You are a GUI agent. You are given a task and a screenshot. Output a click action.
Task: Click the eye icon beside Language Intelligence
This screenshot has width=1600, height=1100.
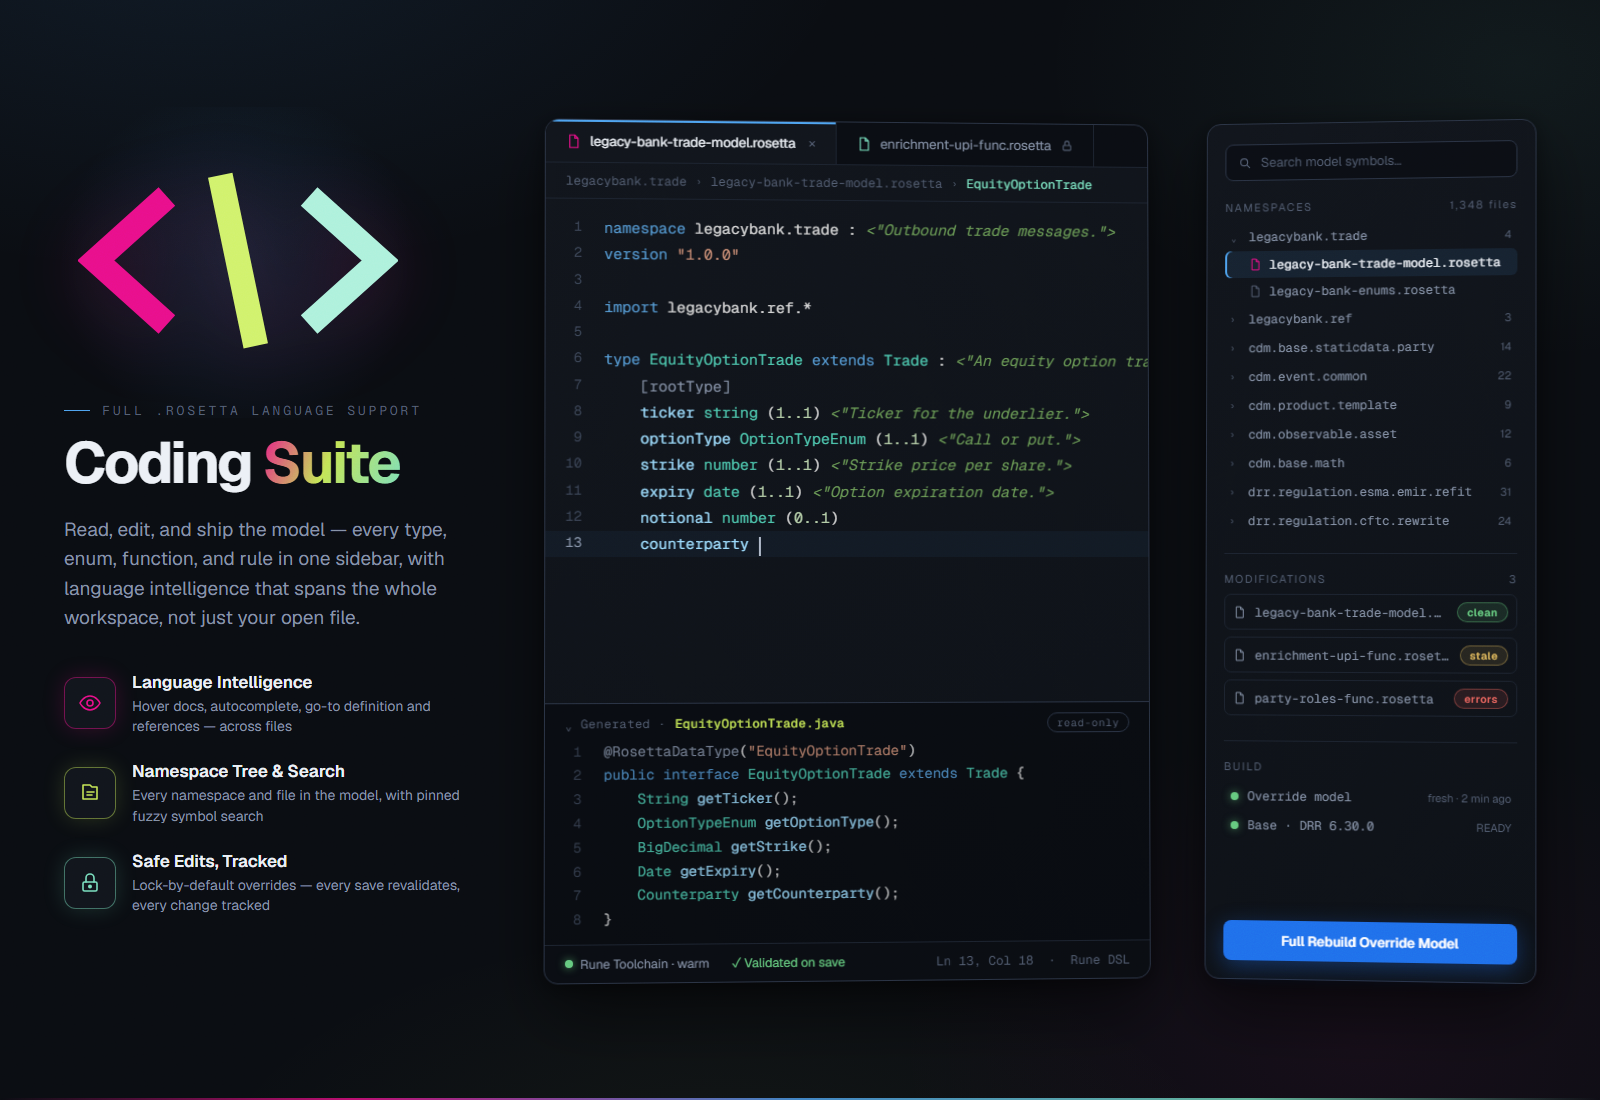pos(90,703)
